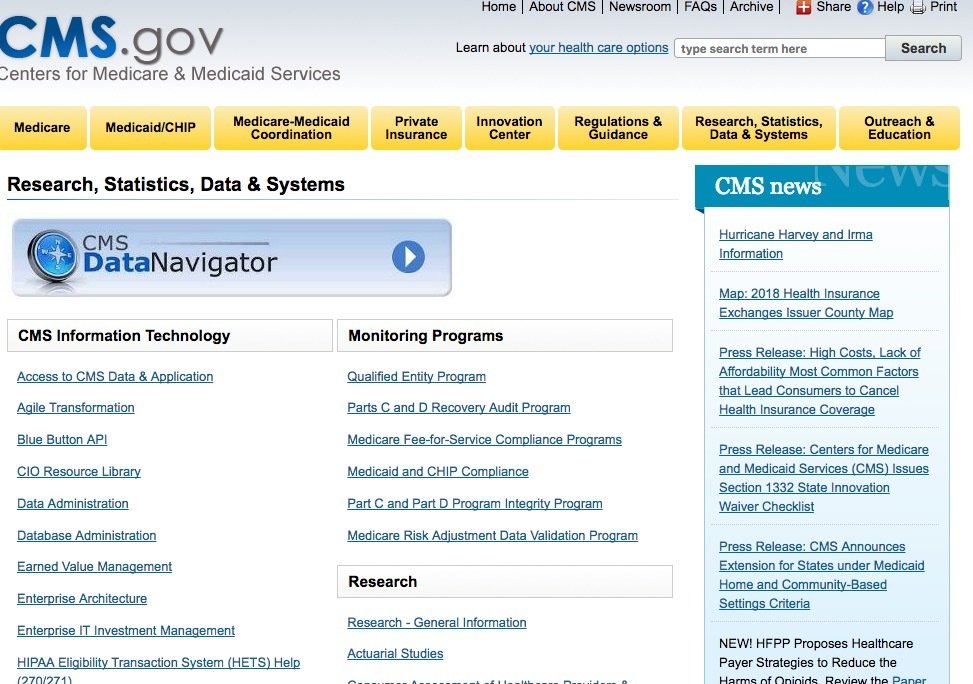This screenshot has height=684, width=973.
Task: Open Research - General Information link
Action: coord(436,623)
